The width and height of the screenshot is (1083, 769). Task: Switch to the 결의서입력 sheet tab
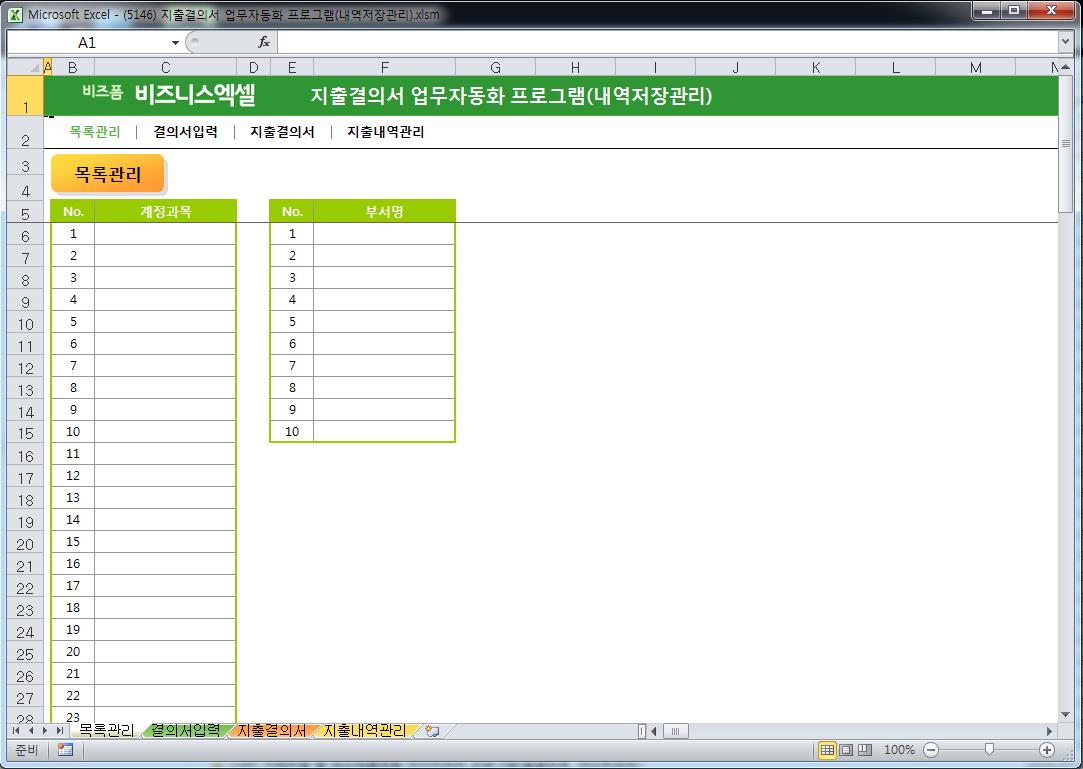click(185, 730)
